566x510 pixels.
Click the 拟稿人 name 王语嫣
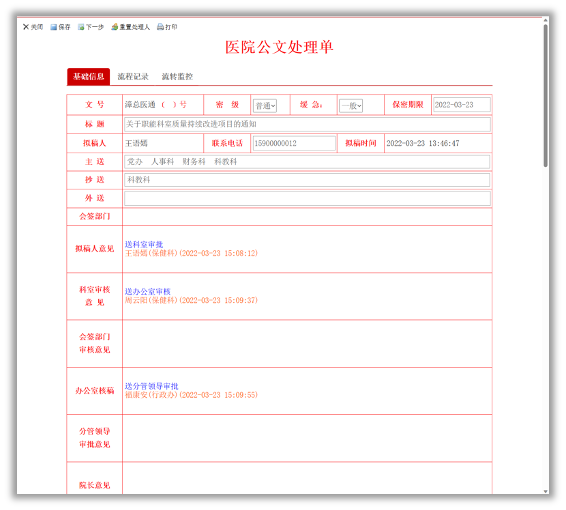(136, 143)
